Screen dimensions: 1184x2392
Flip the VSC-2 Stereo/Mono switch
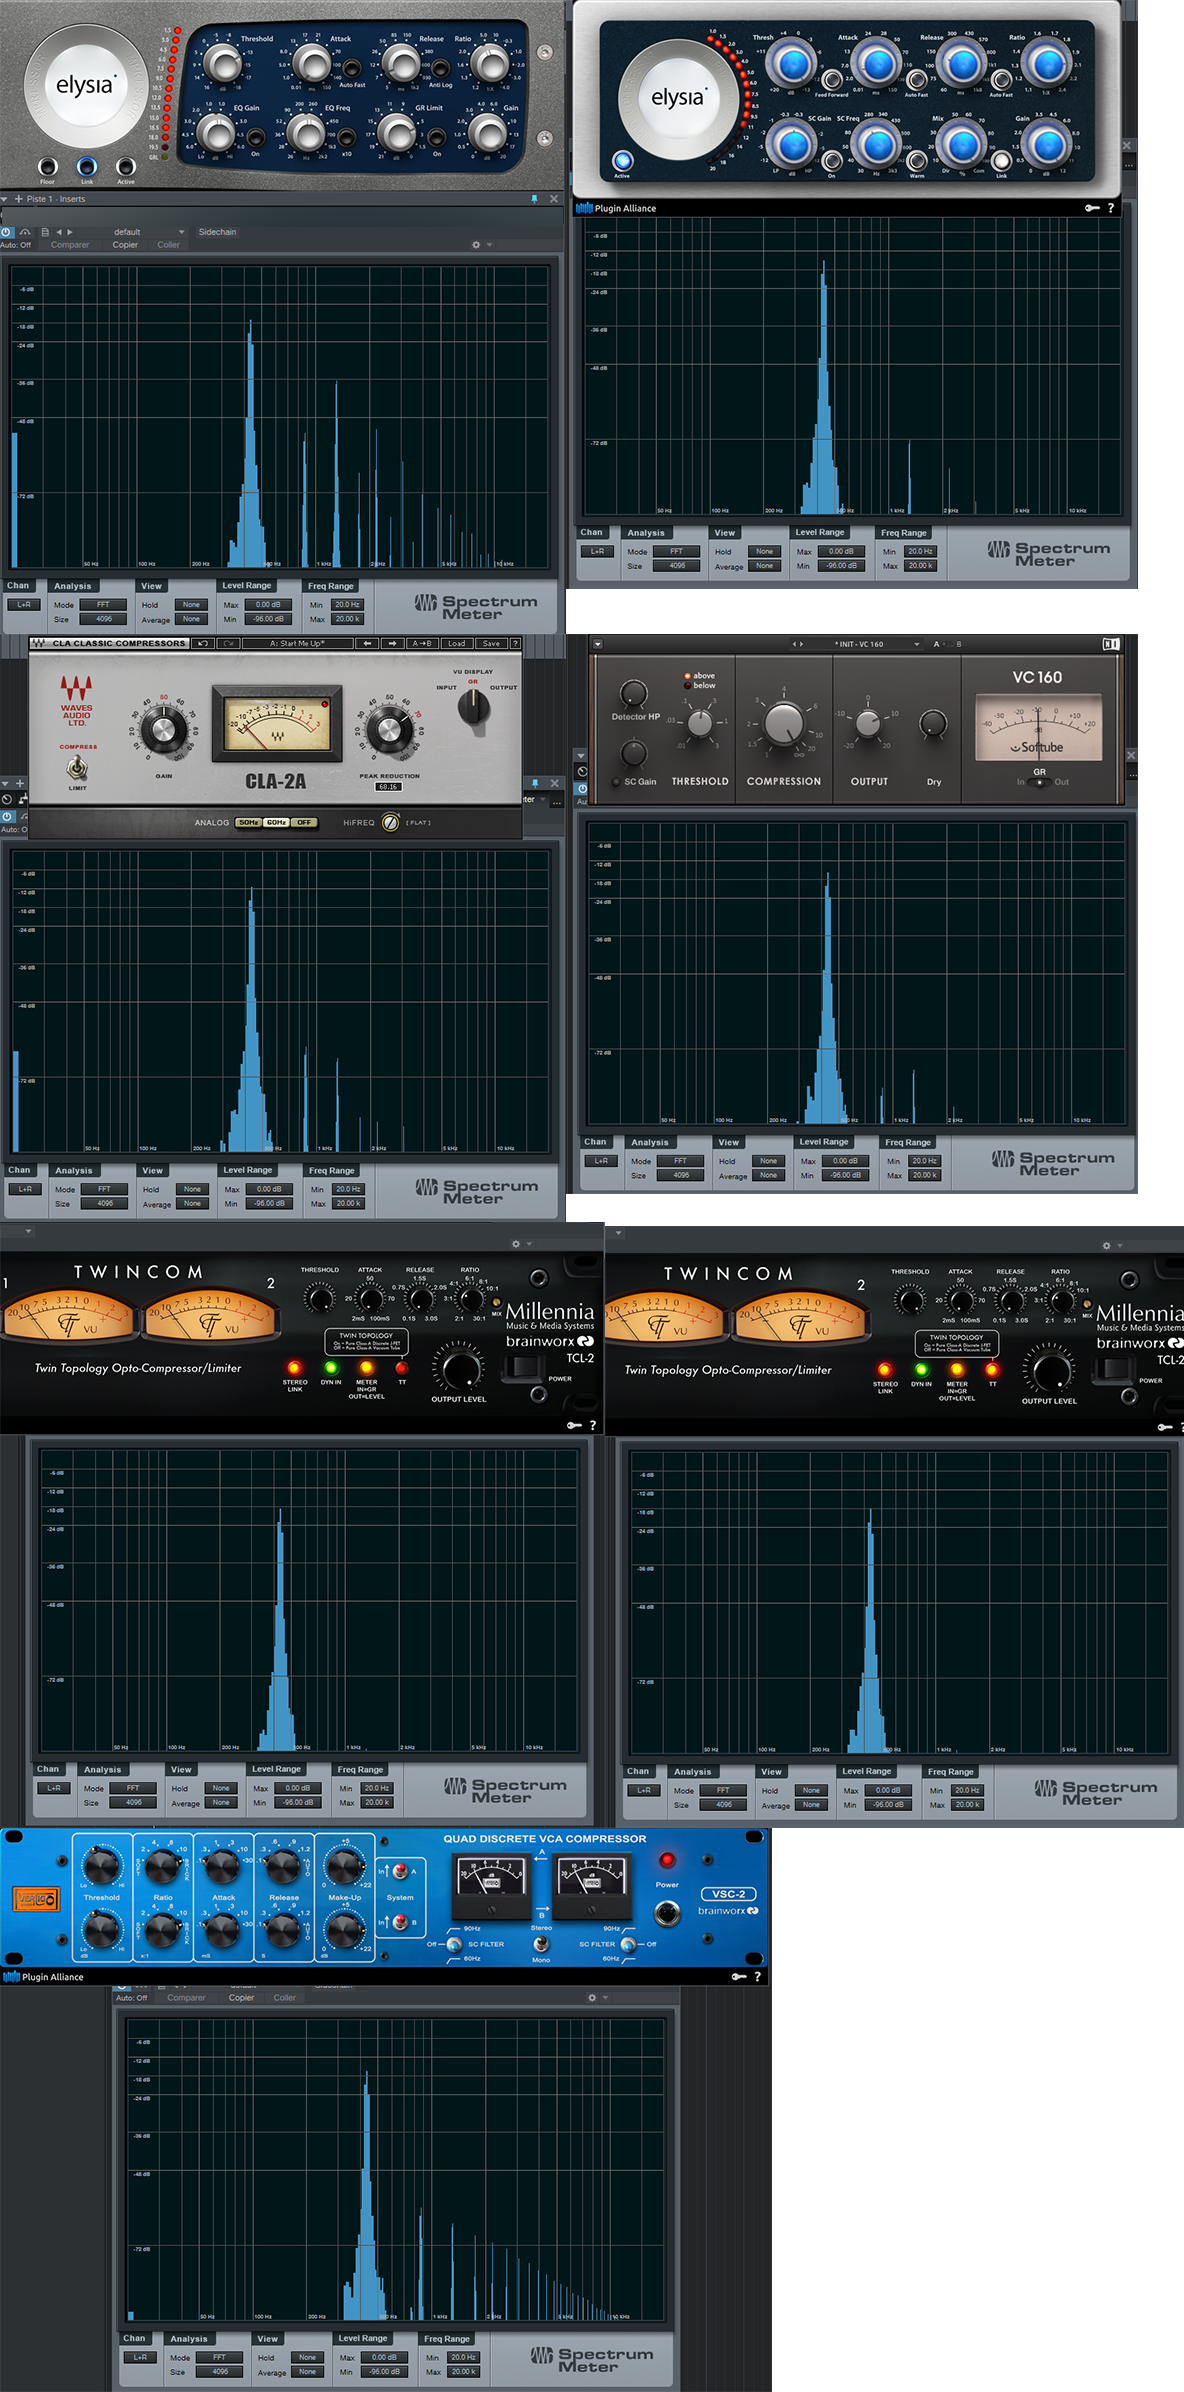pyautogui.click(x=541, y=1944)
